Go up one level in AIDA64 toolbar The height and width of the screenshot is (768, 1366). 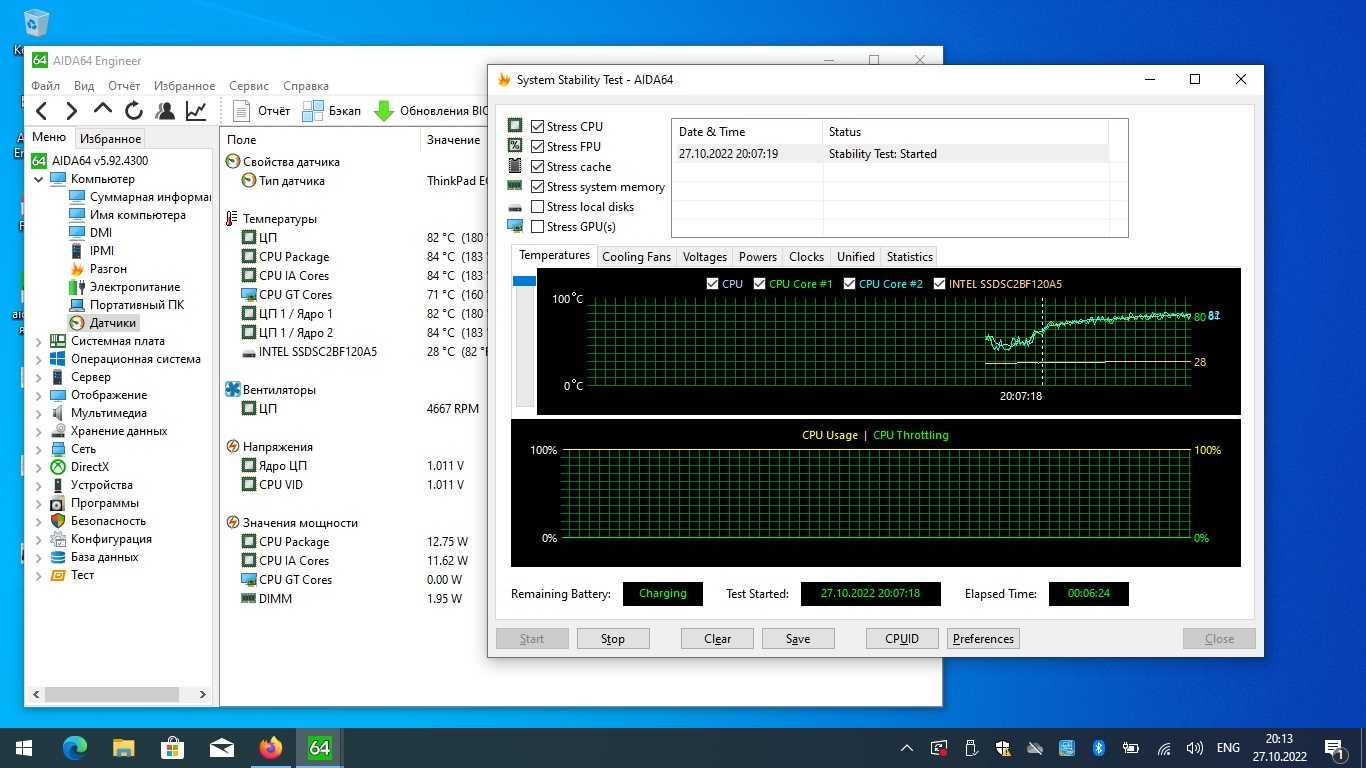click(103, 110)
